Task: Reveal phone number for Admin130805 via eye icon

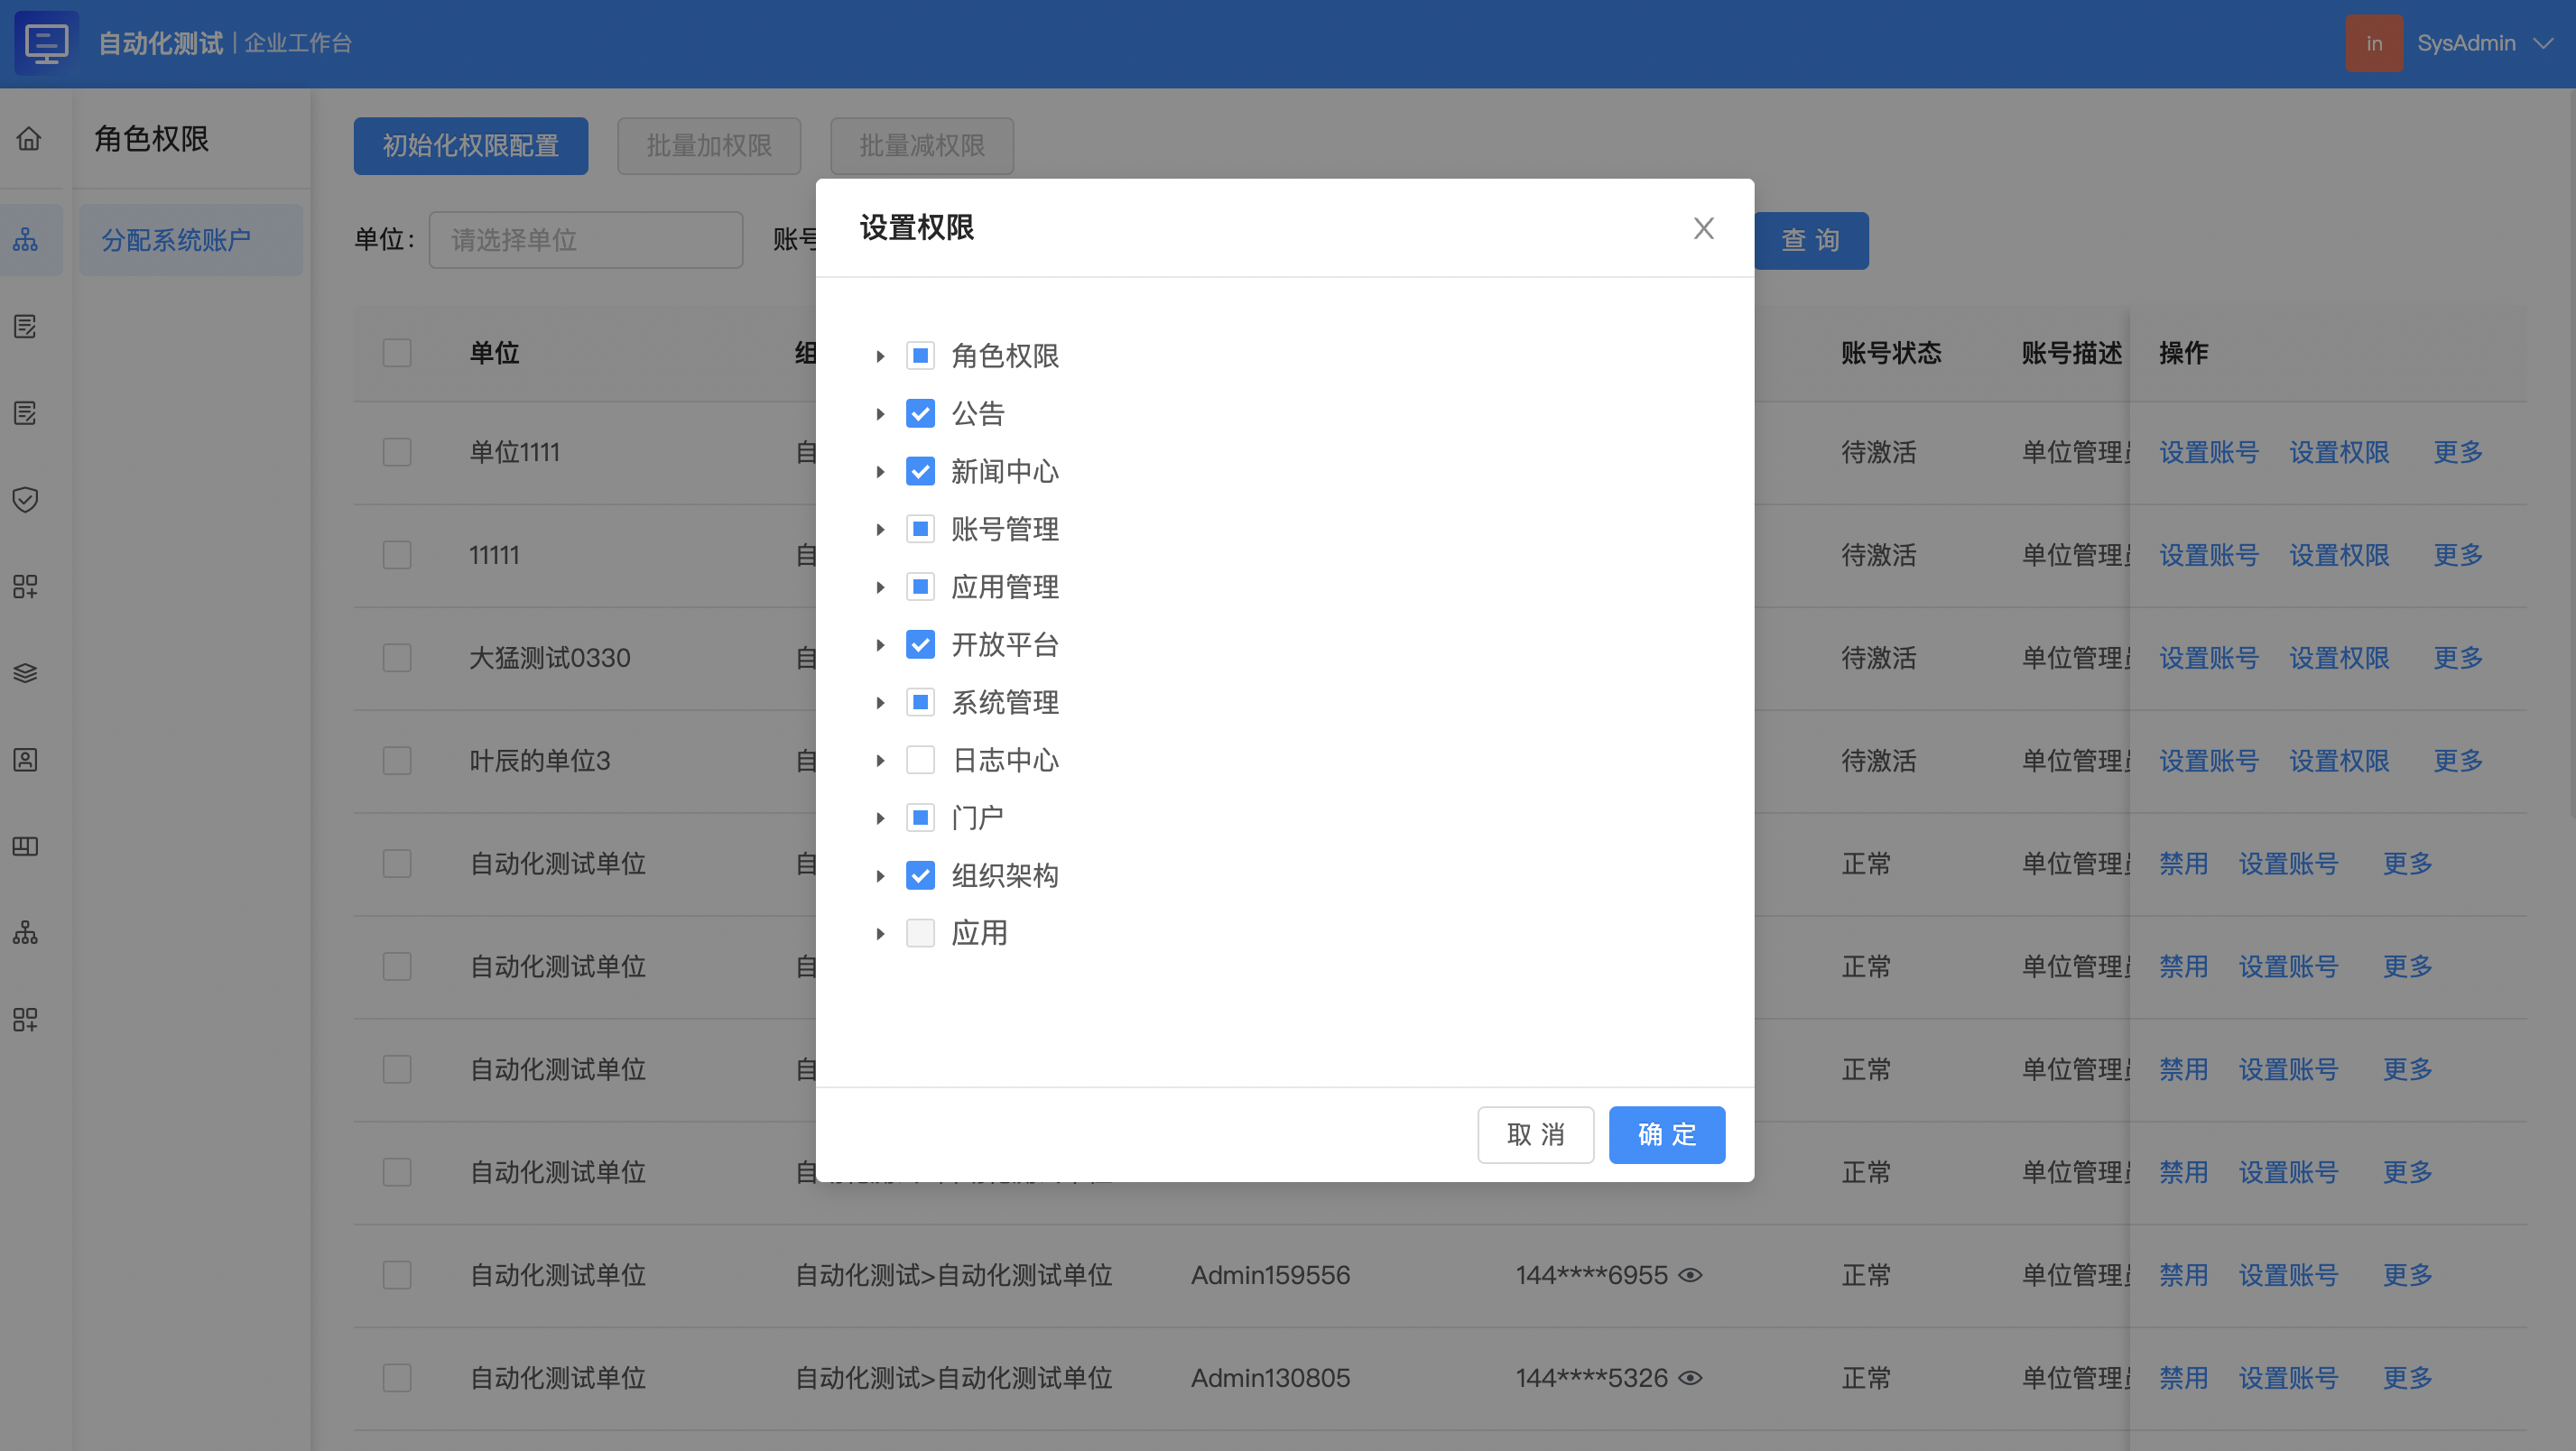Action: click(1691, 1378)
